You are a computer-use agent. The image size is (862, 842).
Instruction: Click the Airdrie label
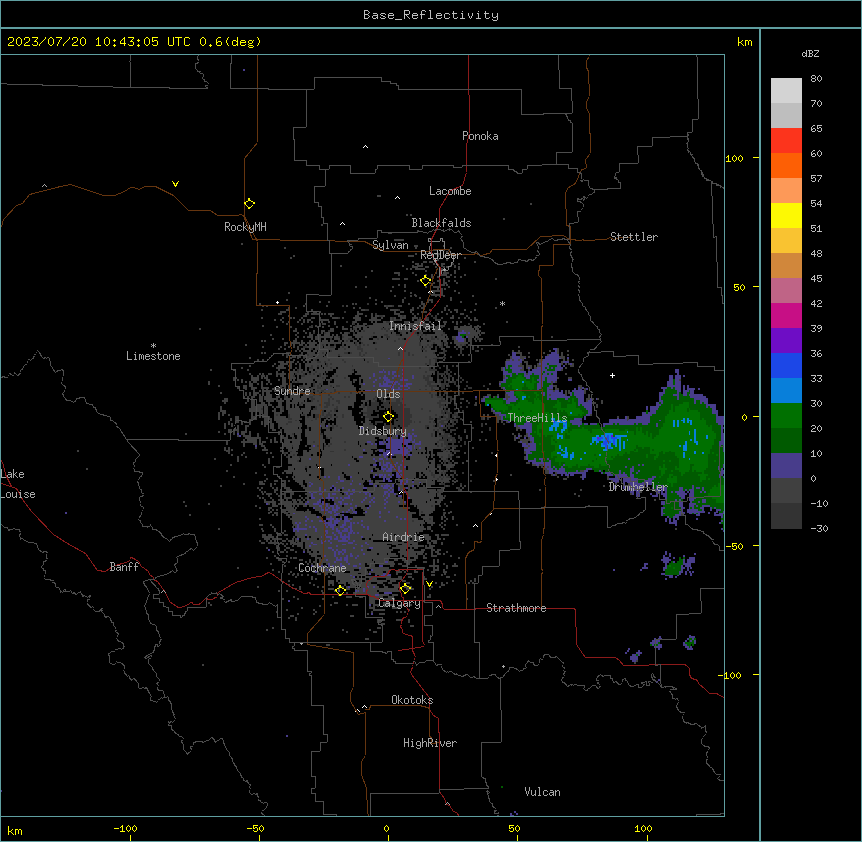tap(404, 537)
